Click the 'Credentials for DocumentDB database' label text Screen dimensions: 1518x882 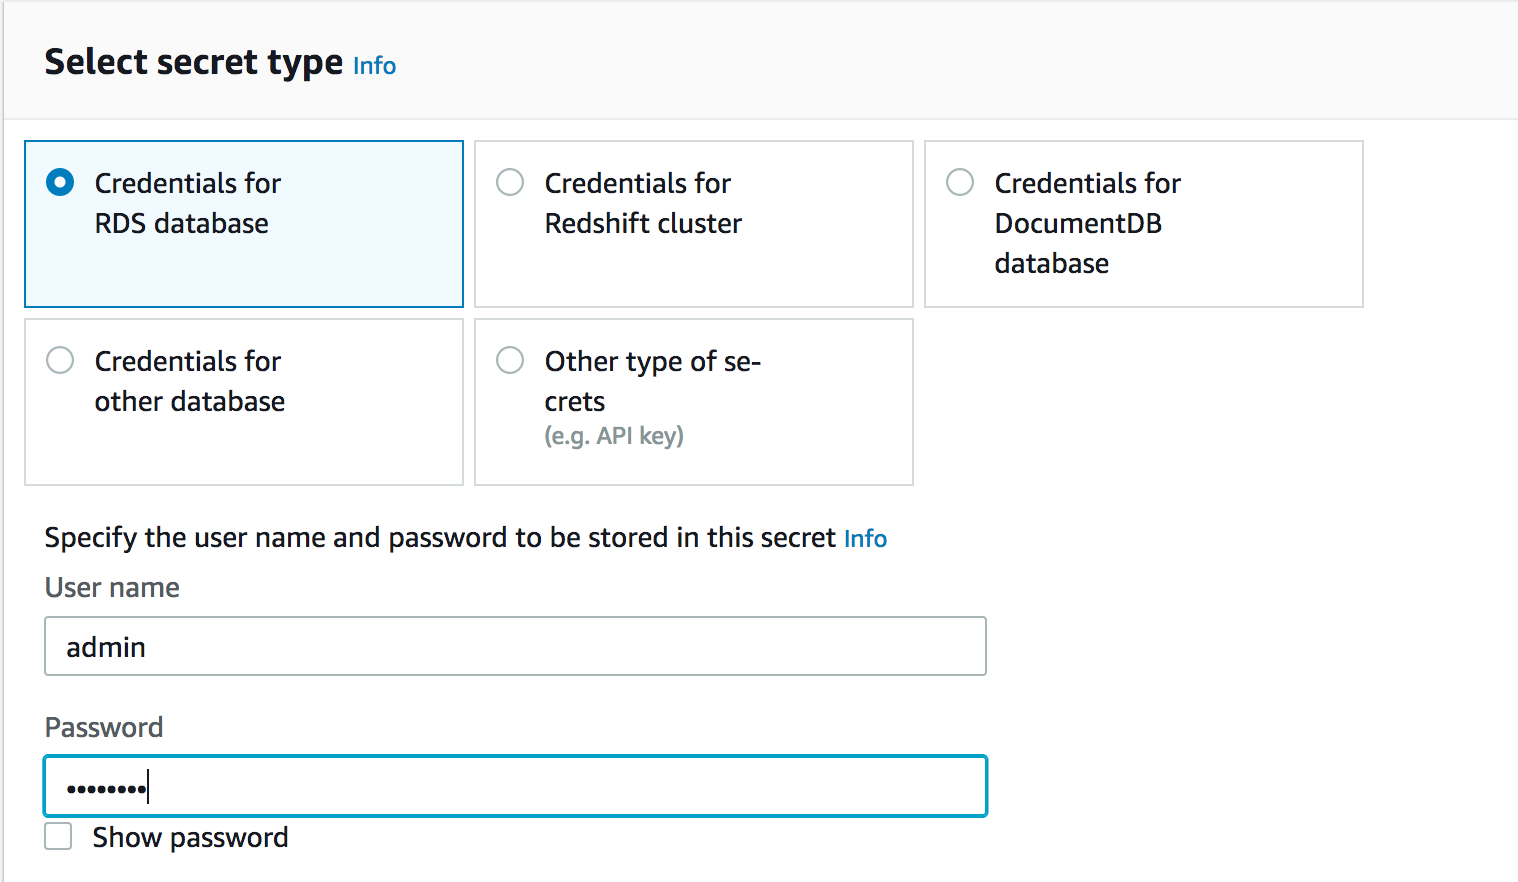click(x=1088, y=223)
